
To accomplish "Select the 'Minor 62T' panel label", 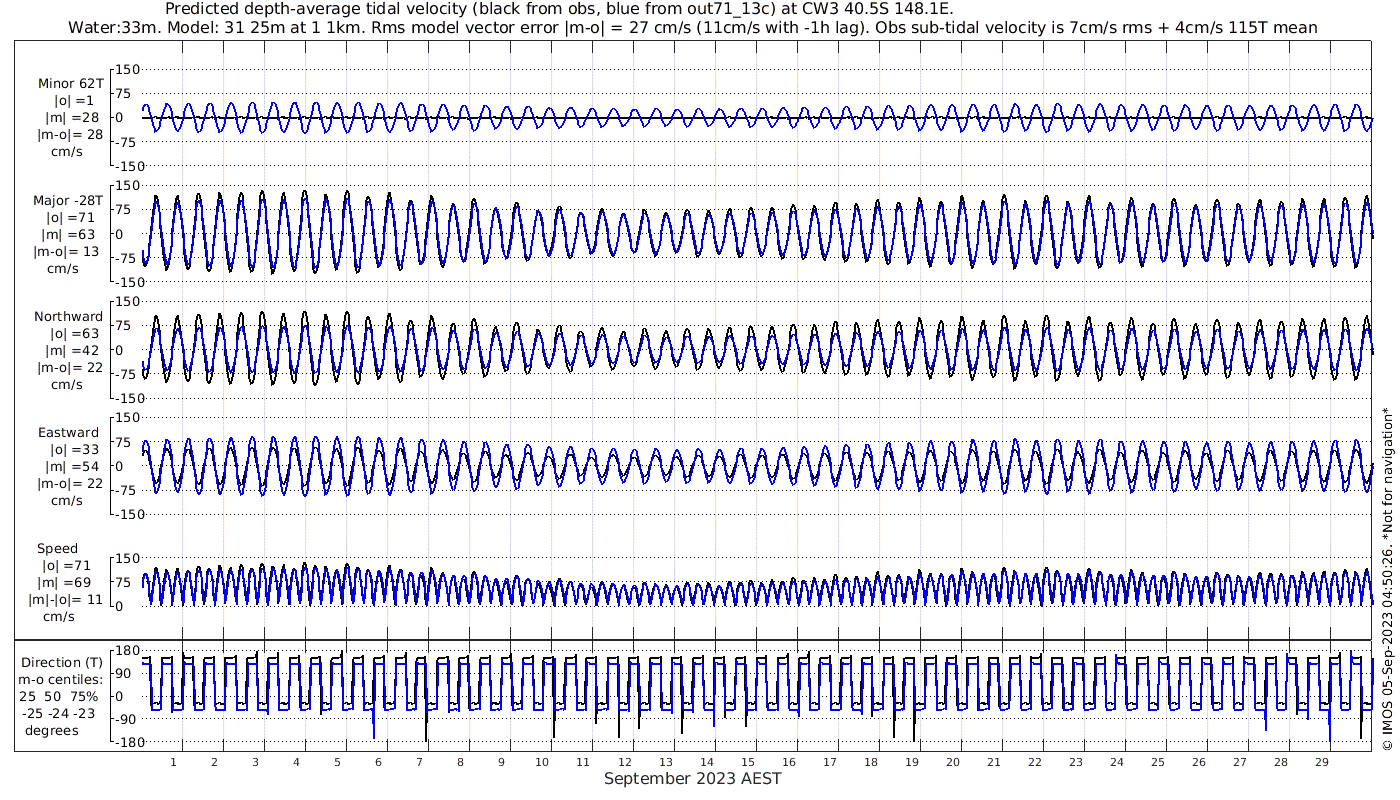I will [x=70, y=83].
